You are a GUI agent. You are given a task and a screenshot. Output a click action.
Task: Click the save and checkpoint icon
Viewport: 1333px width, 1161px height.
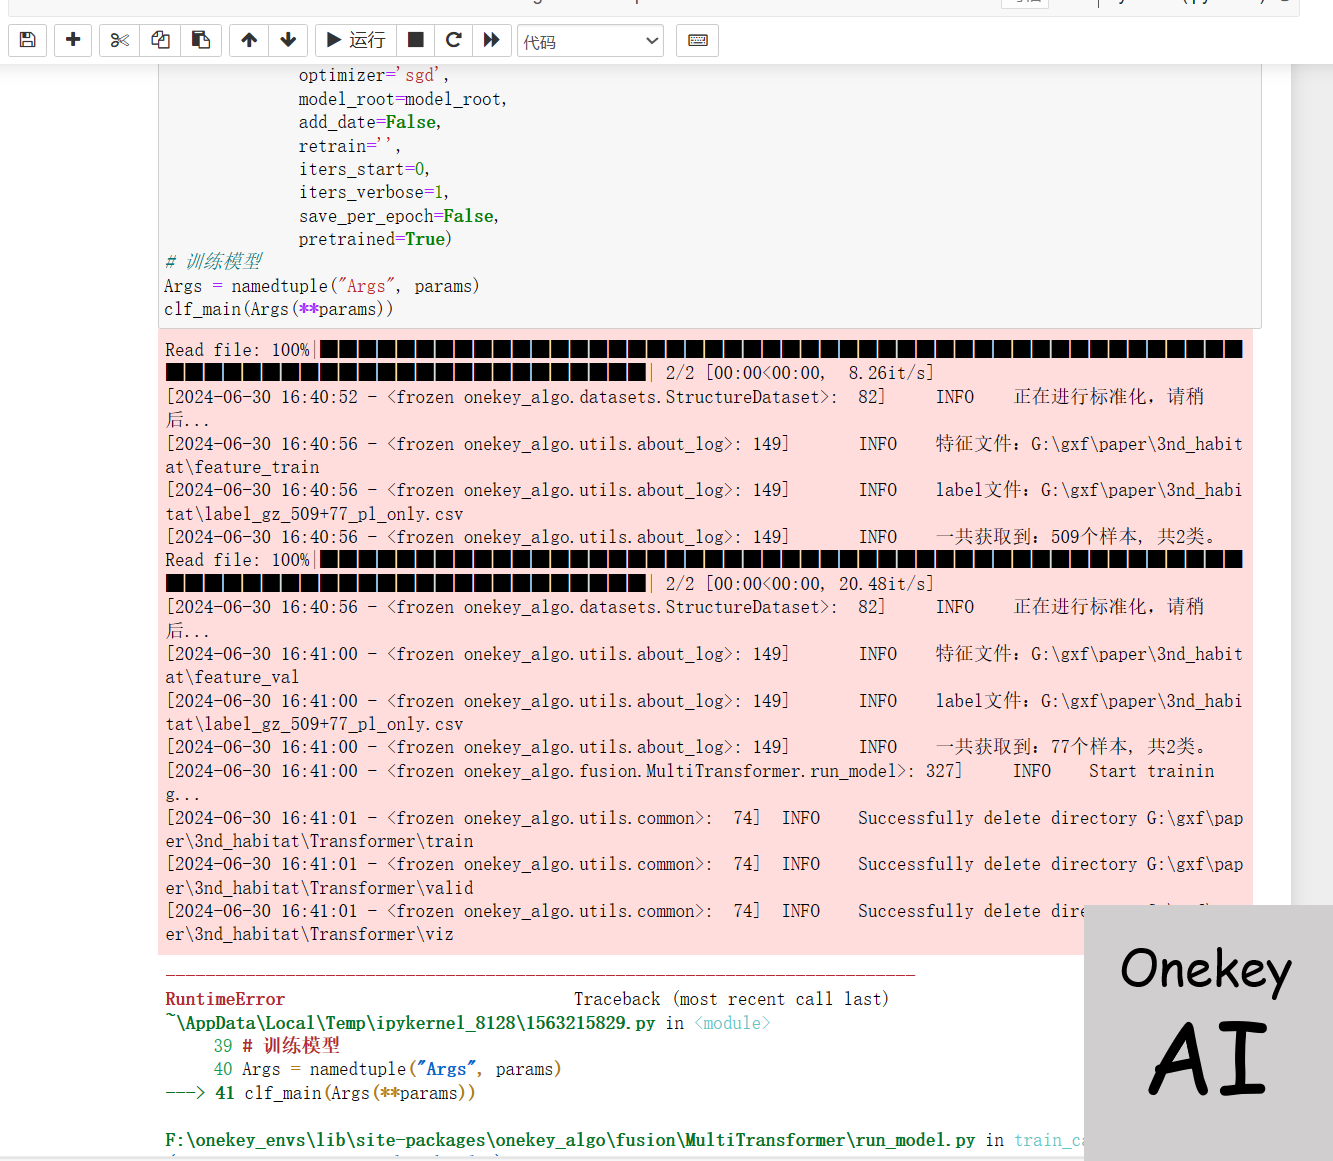(x=28, y=40)
